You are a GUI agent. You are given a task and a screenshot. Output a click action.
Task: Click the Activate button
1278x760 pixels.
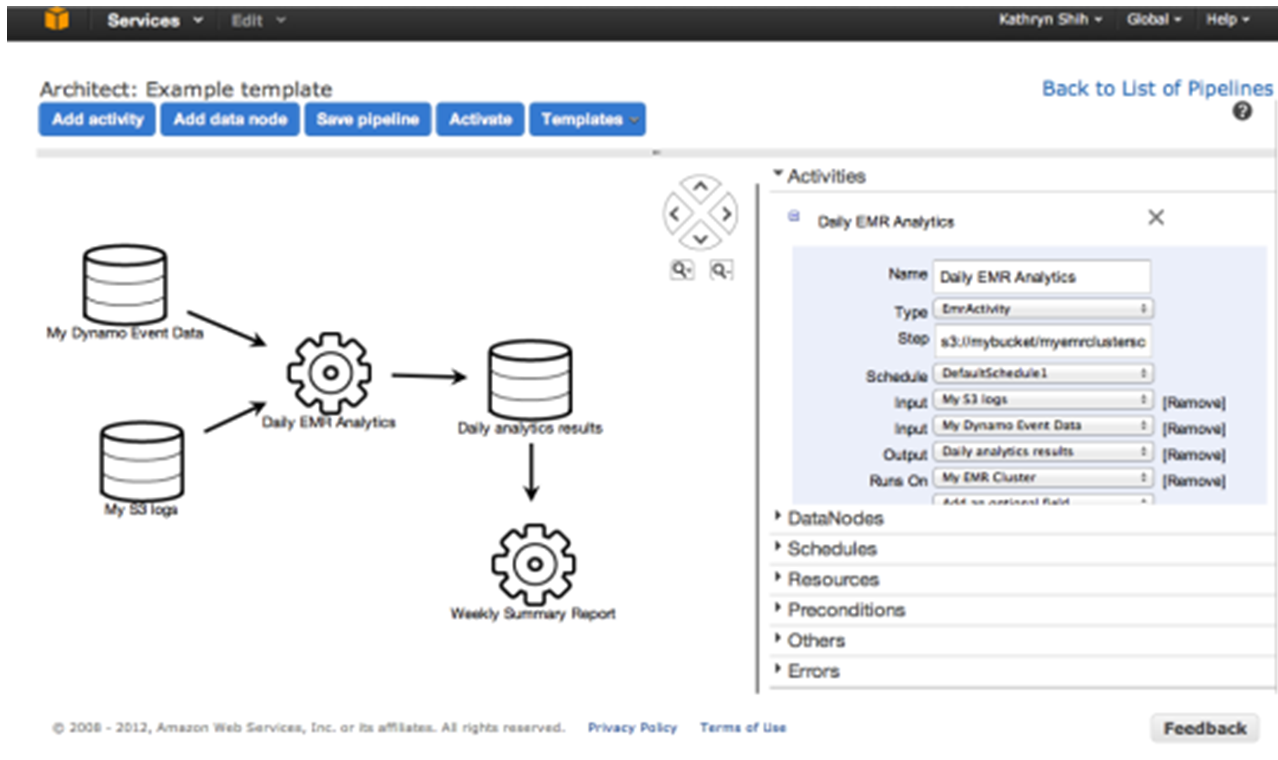480,119
